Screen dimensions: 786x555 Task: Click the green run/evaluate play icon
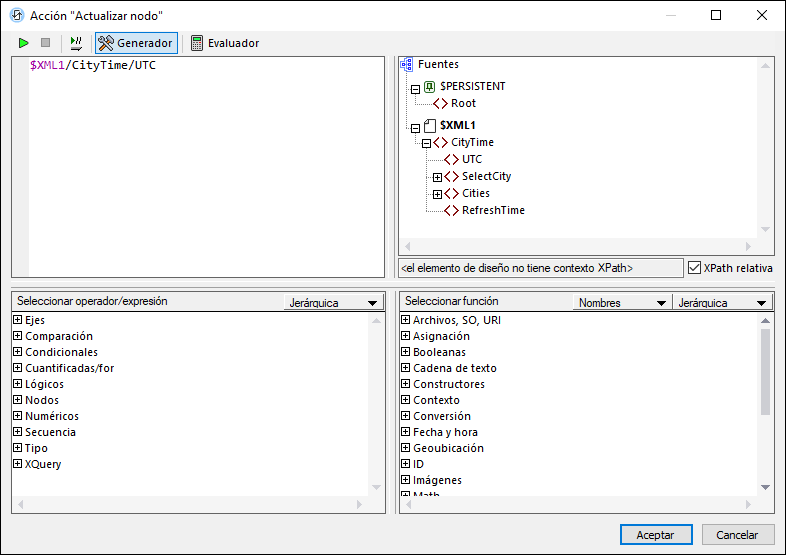click(x=24, y=43)
